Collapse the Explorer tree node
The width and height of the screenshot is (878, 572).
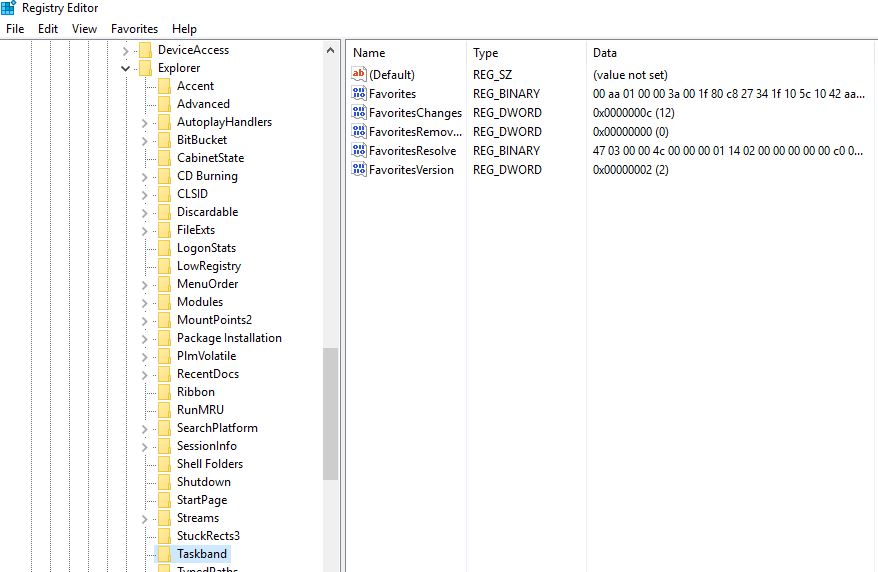tap(126, 68)
